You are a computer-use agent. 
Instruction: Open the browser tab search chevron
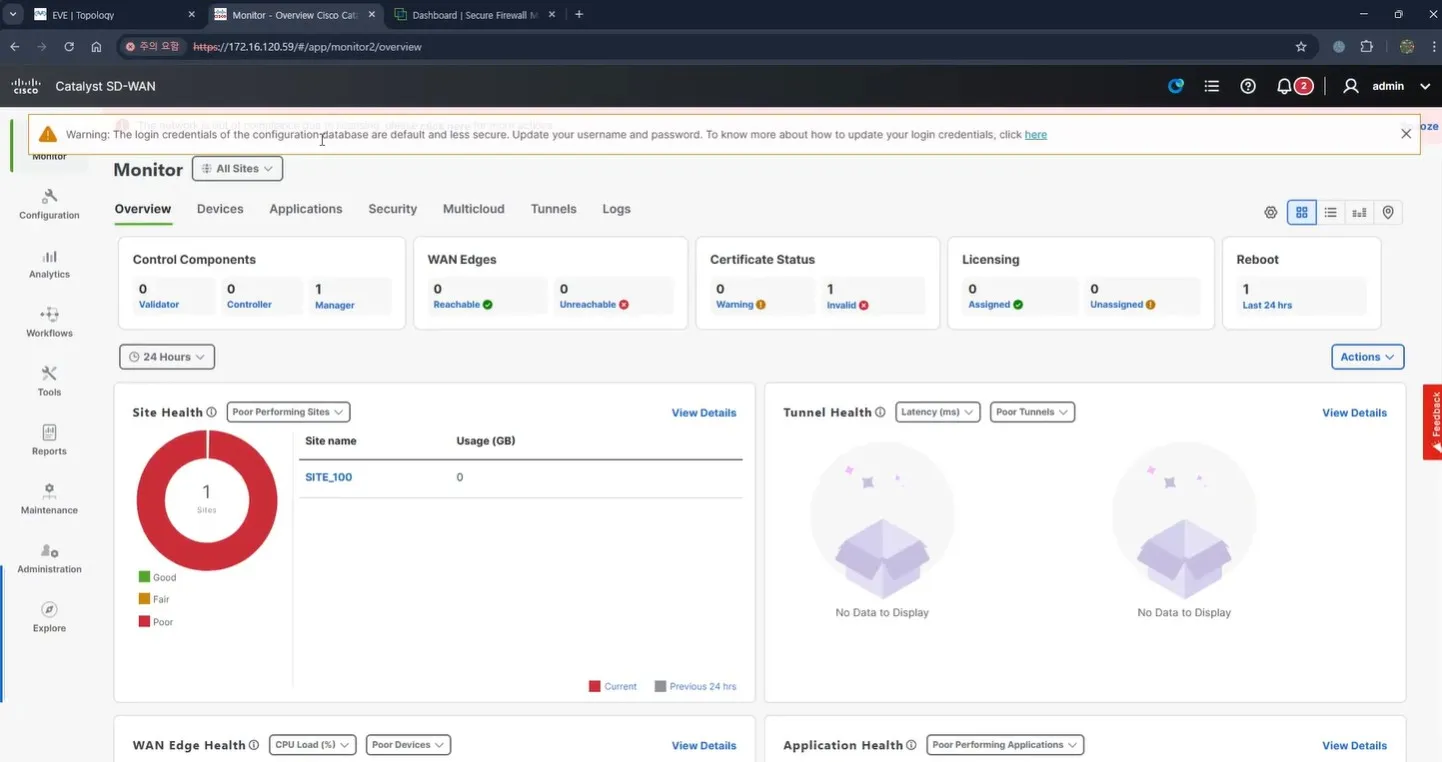(x=14, y=14)
